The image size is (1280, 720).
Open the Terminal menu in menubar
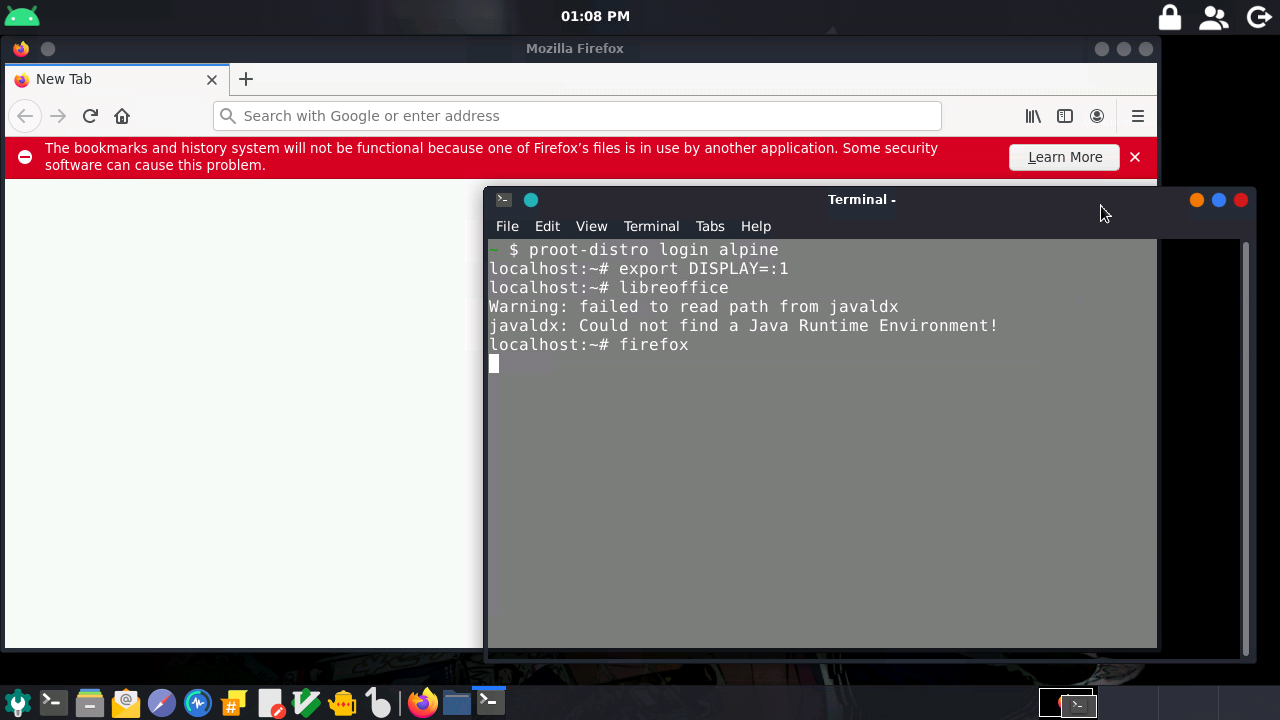point(651,226)
